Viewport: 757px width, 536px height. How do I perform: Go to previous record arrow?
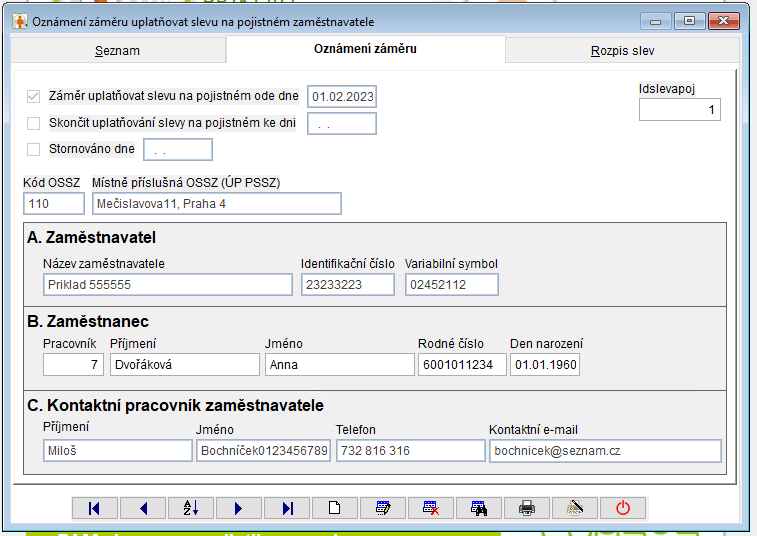(x=143, y=508)
